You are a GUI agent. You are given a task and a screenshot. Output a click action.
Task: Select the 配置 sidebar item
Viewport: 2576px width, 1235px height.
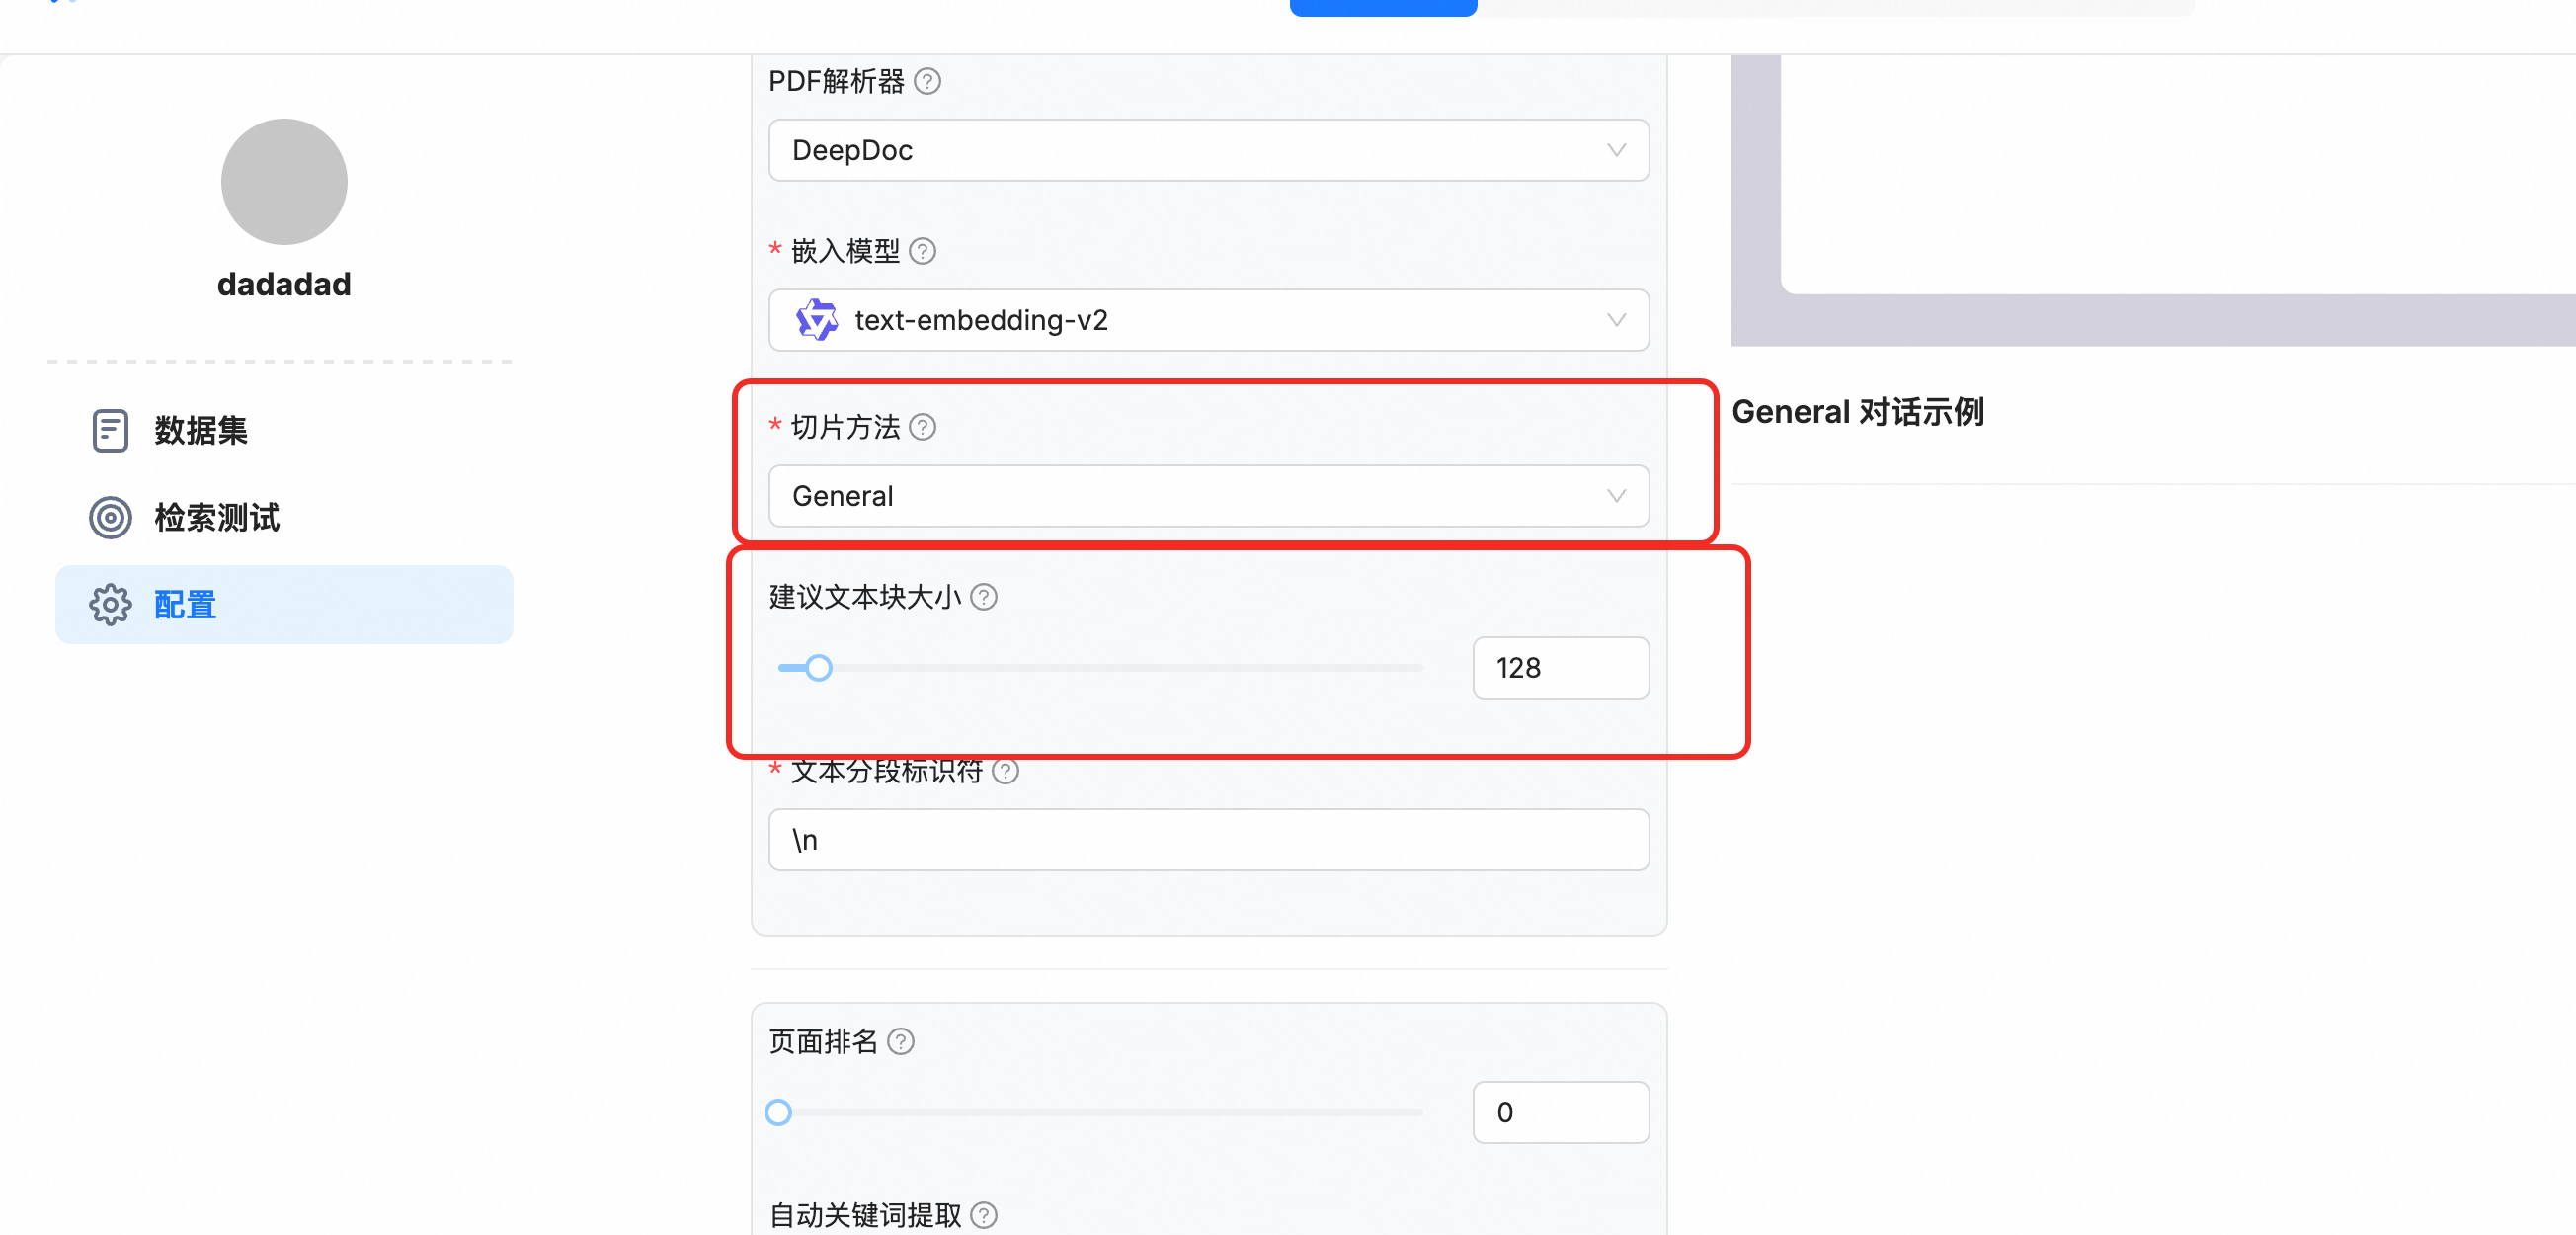284,605
